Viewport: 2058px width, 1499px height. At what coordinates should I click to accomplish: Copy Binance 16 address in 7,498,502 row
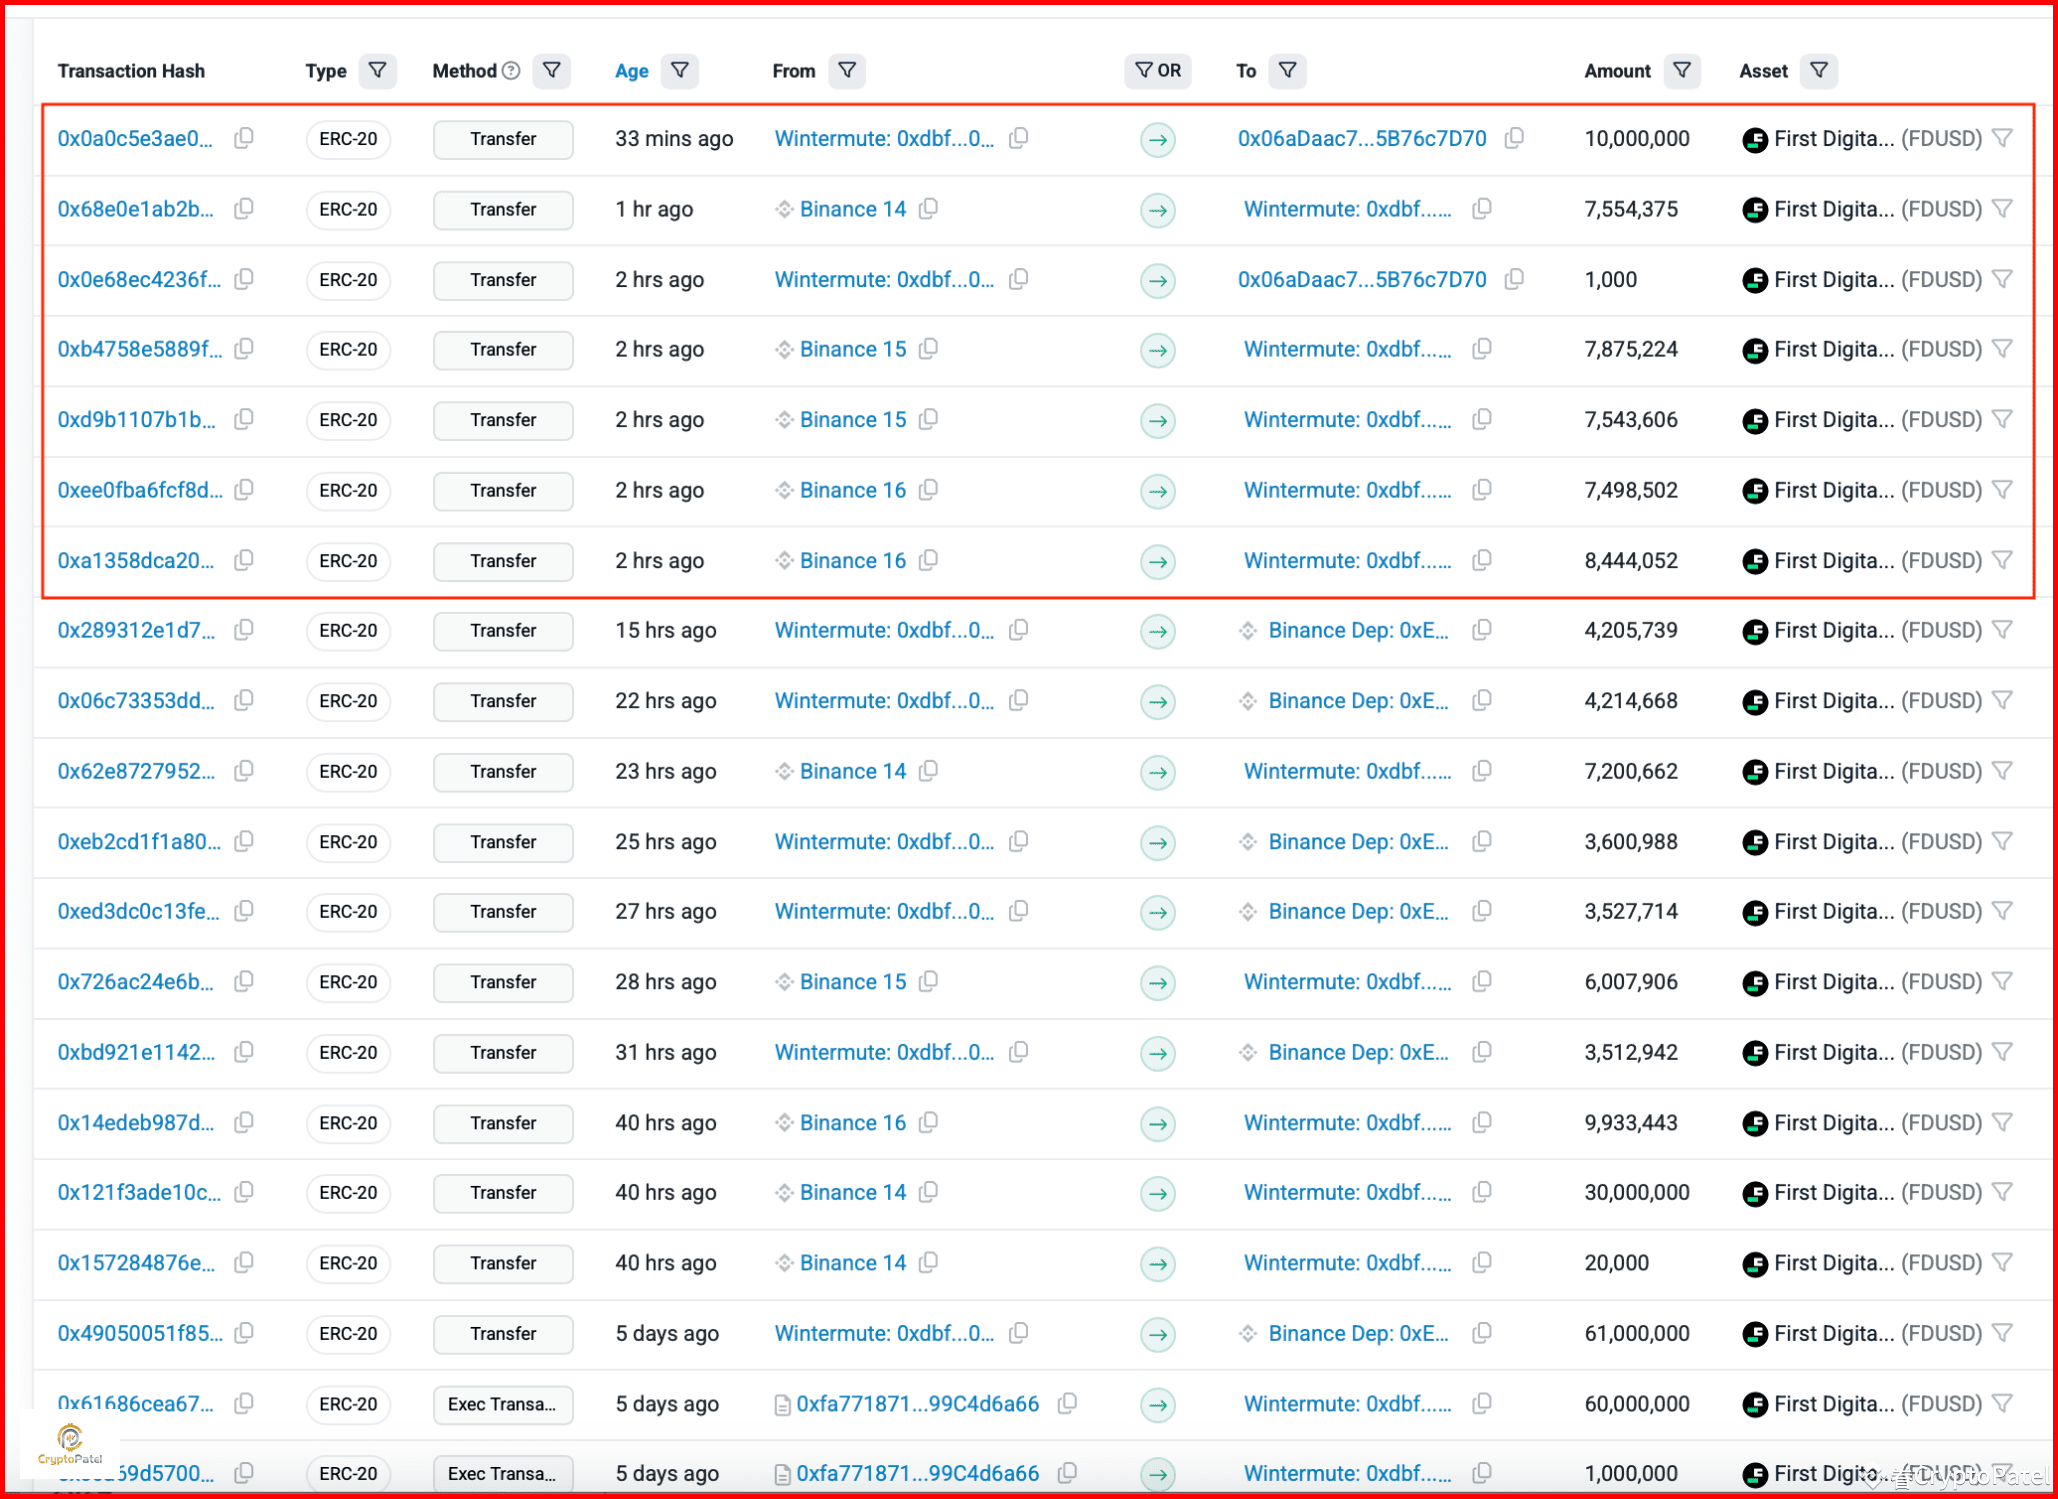pos(929,490)
